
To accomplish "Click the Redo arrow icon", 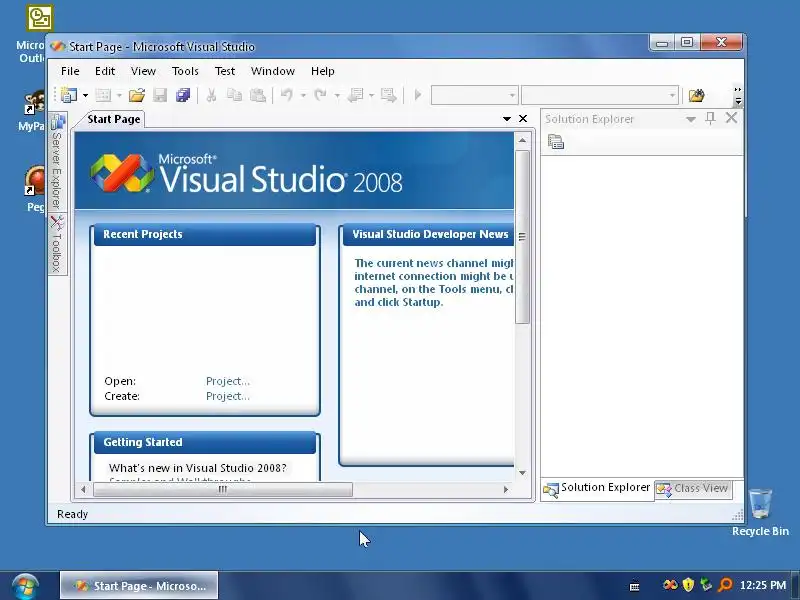I will tap(320, 95).
